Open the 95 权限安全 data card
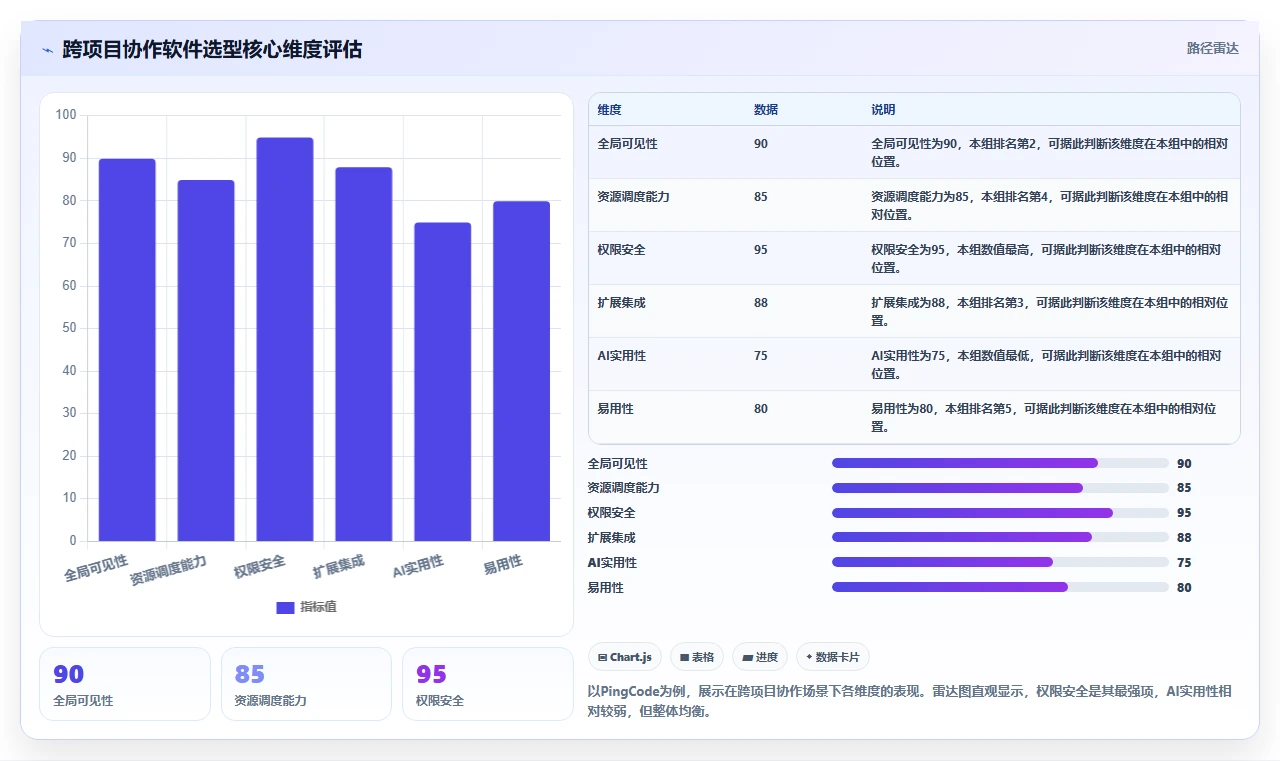The width and height of the screenshot is (1280, 761). 487,684
